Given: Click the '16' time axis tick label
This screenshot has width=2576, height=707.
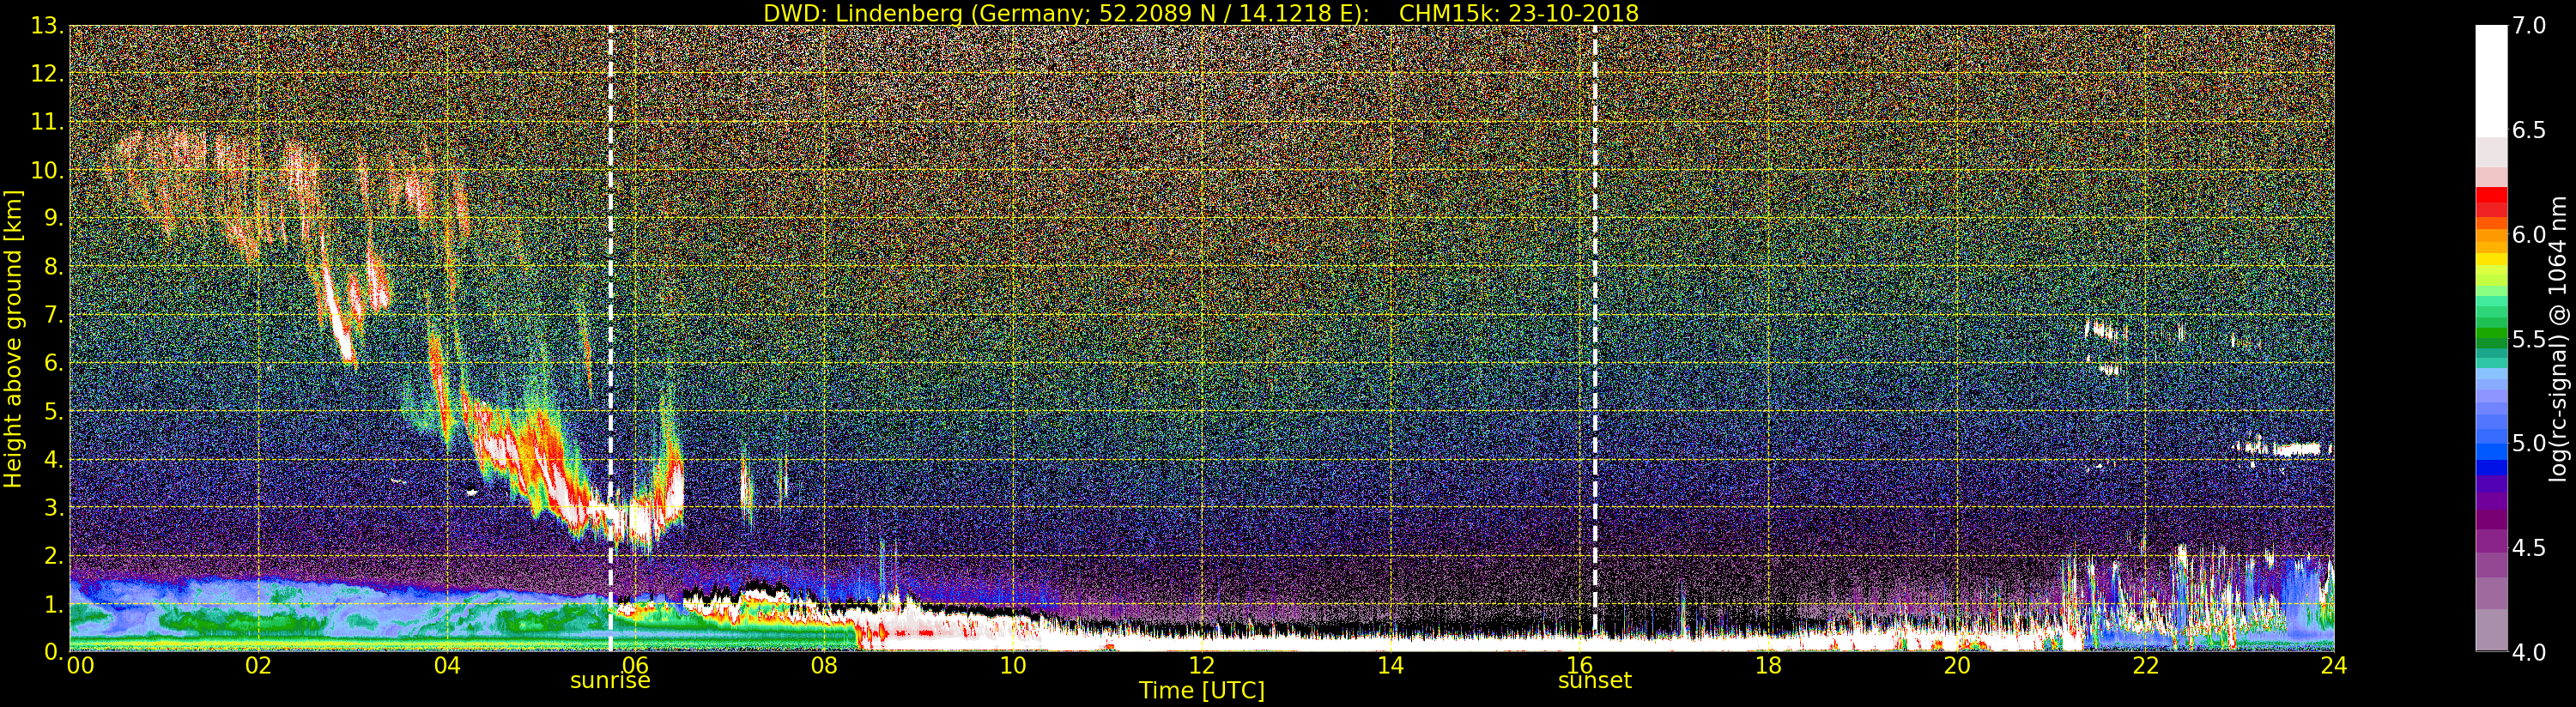Looking at the screenshot, I should [x=1580, y=666].
